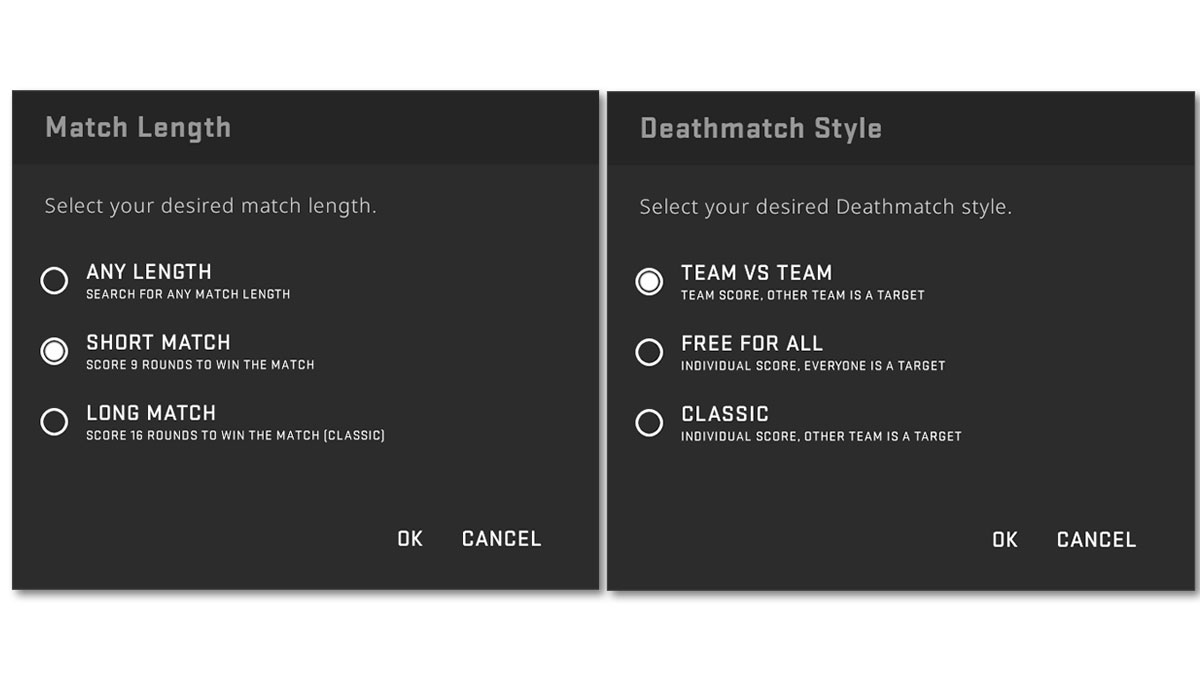Screen dimensions: 1200x675
Task: Click the 'ANY LENGTH' option label text
Action: (149, 272)
